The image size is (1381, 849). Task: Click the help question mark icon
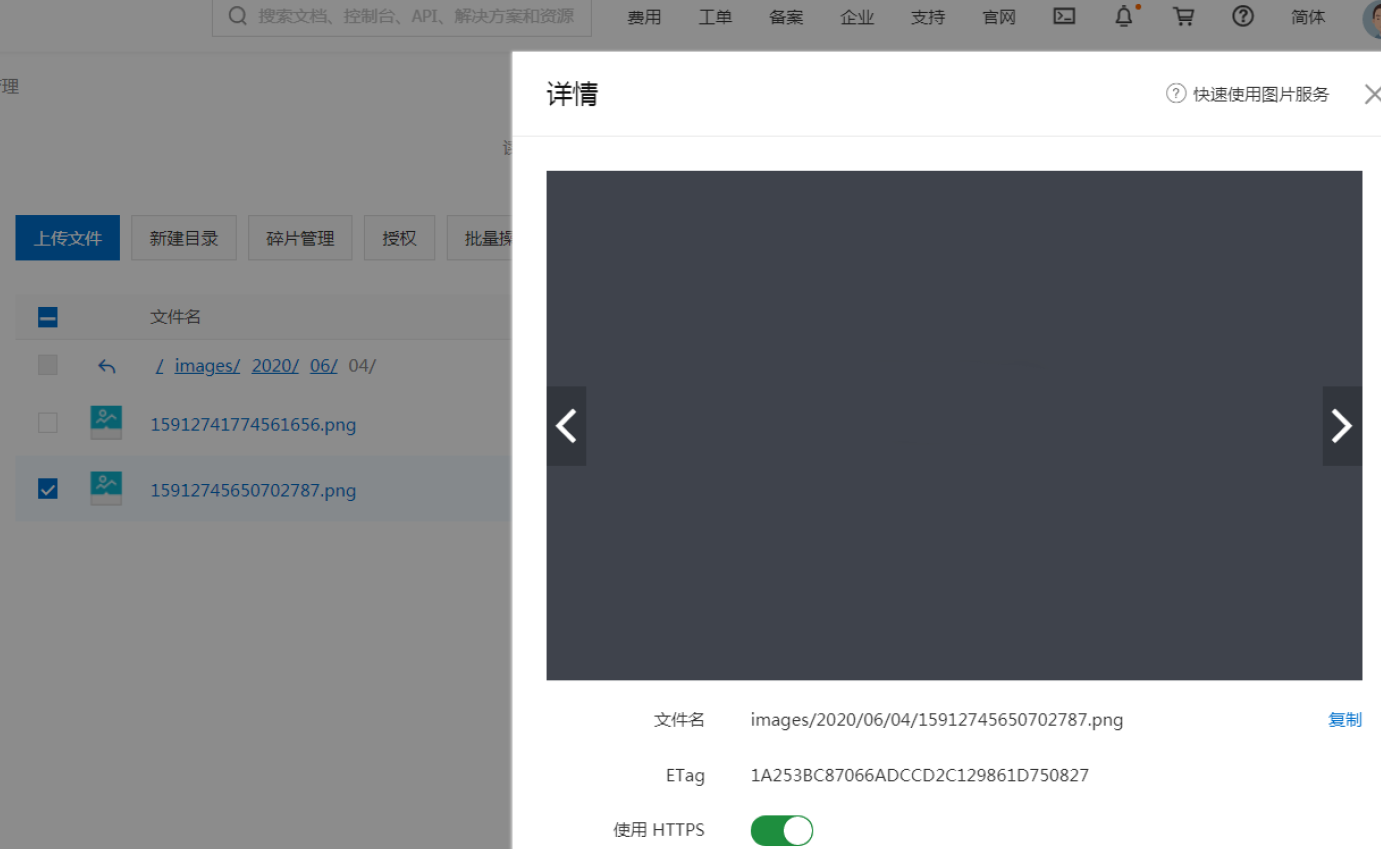coord(1243,16)
